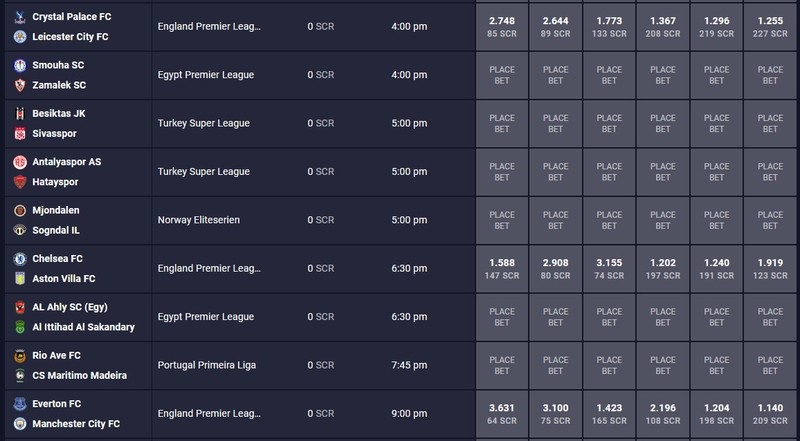Click the AL Ahly SC team logo

coord(20,307)
